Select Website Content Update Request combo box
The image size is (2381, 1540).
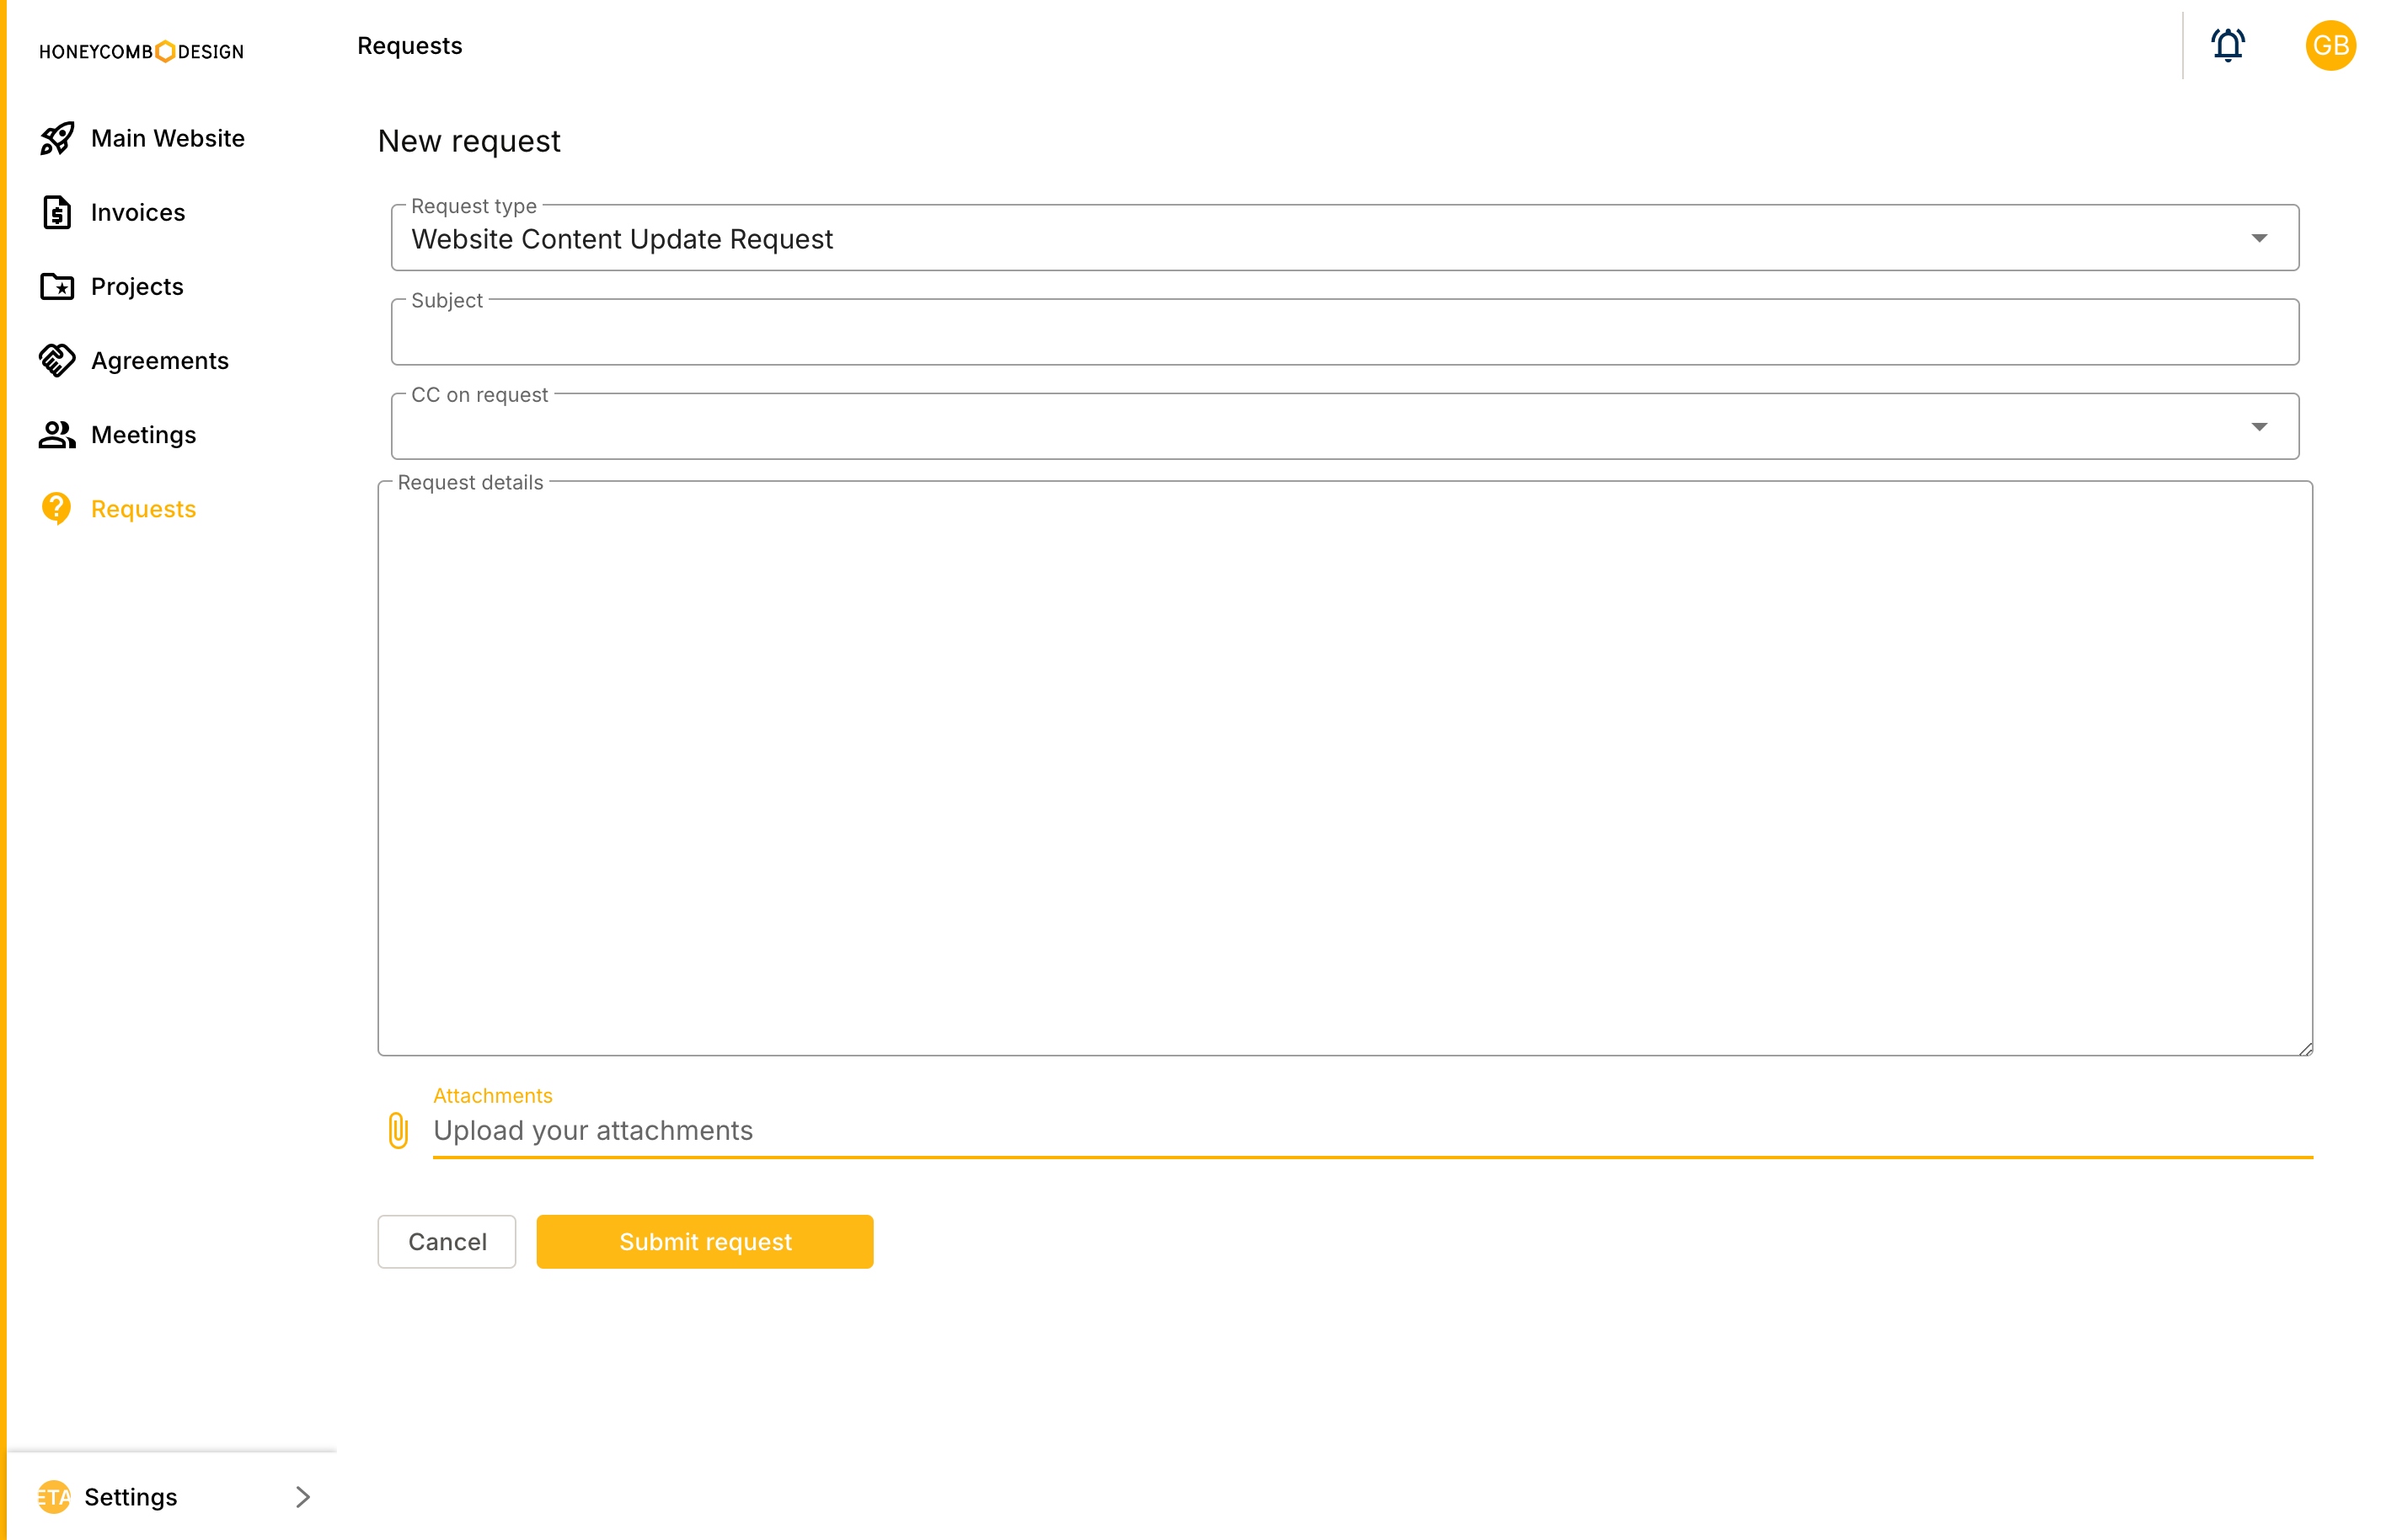(1344, 238)
